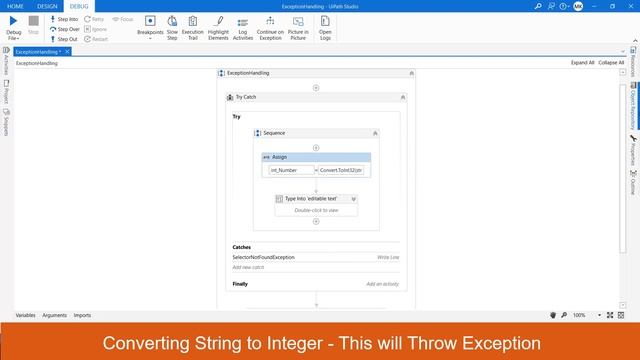Toggle Slow Step mode
This screenshot has height=360, width=640.
172,28
